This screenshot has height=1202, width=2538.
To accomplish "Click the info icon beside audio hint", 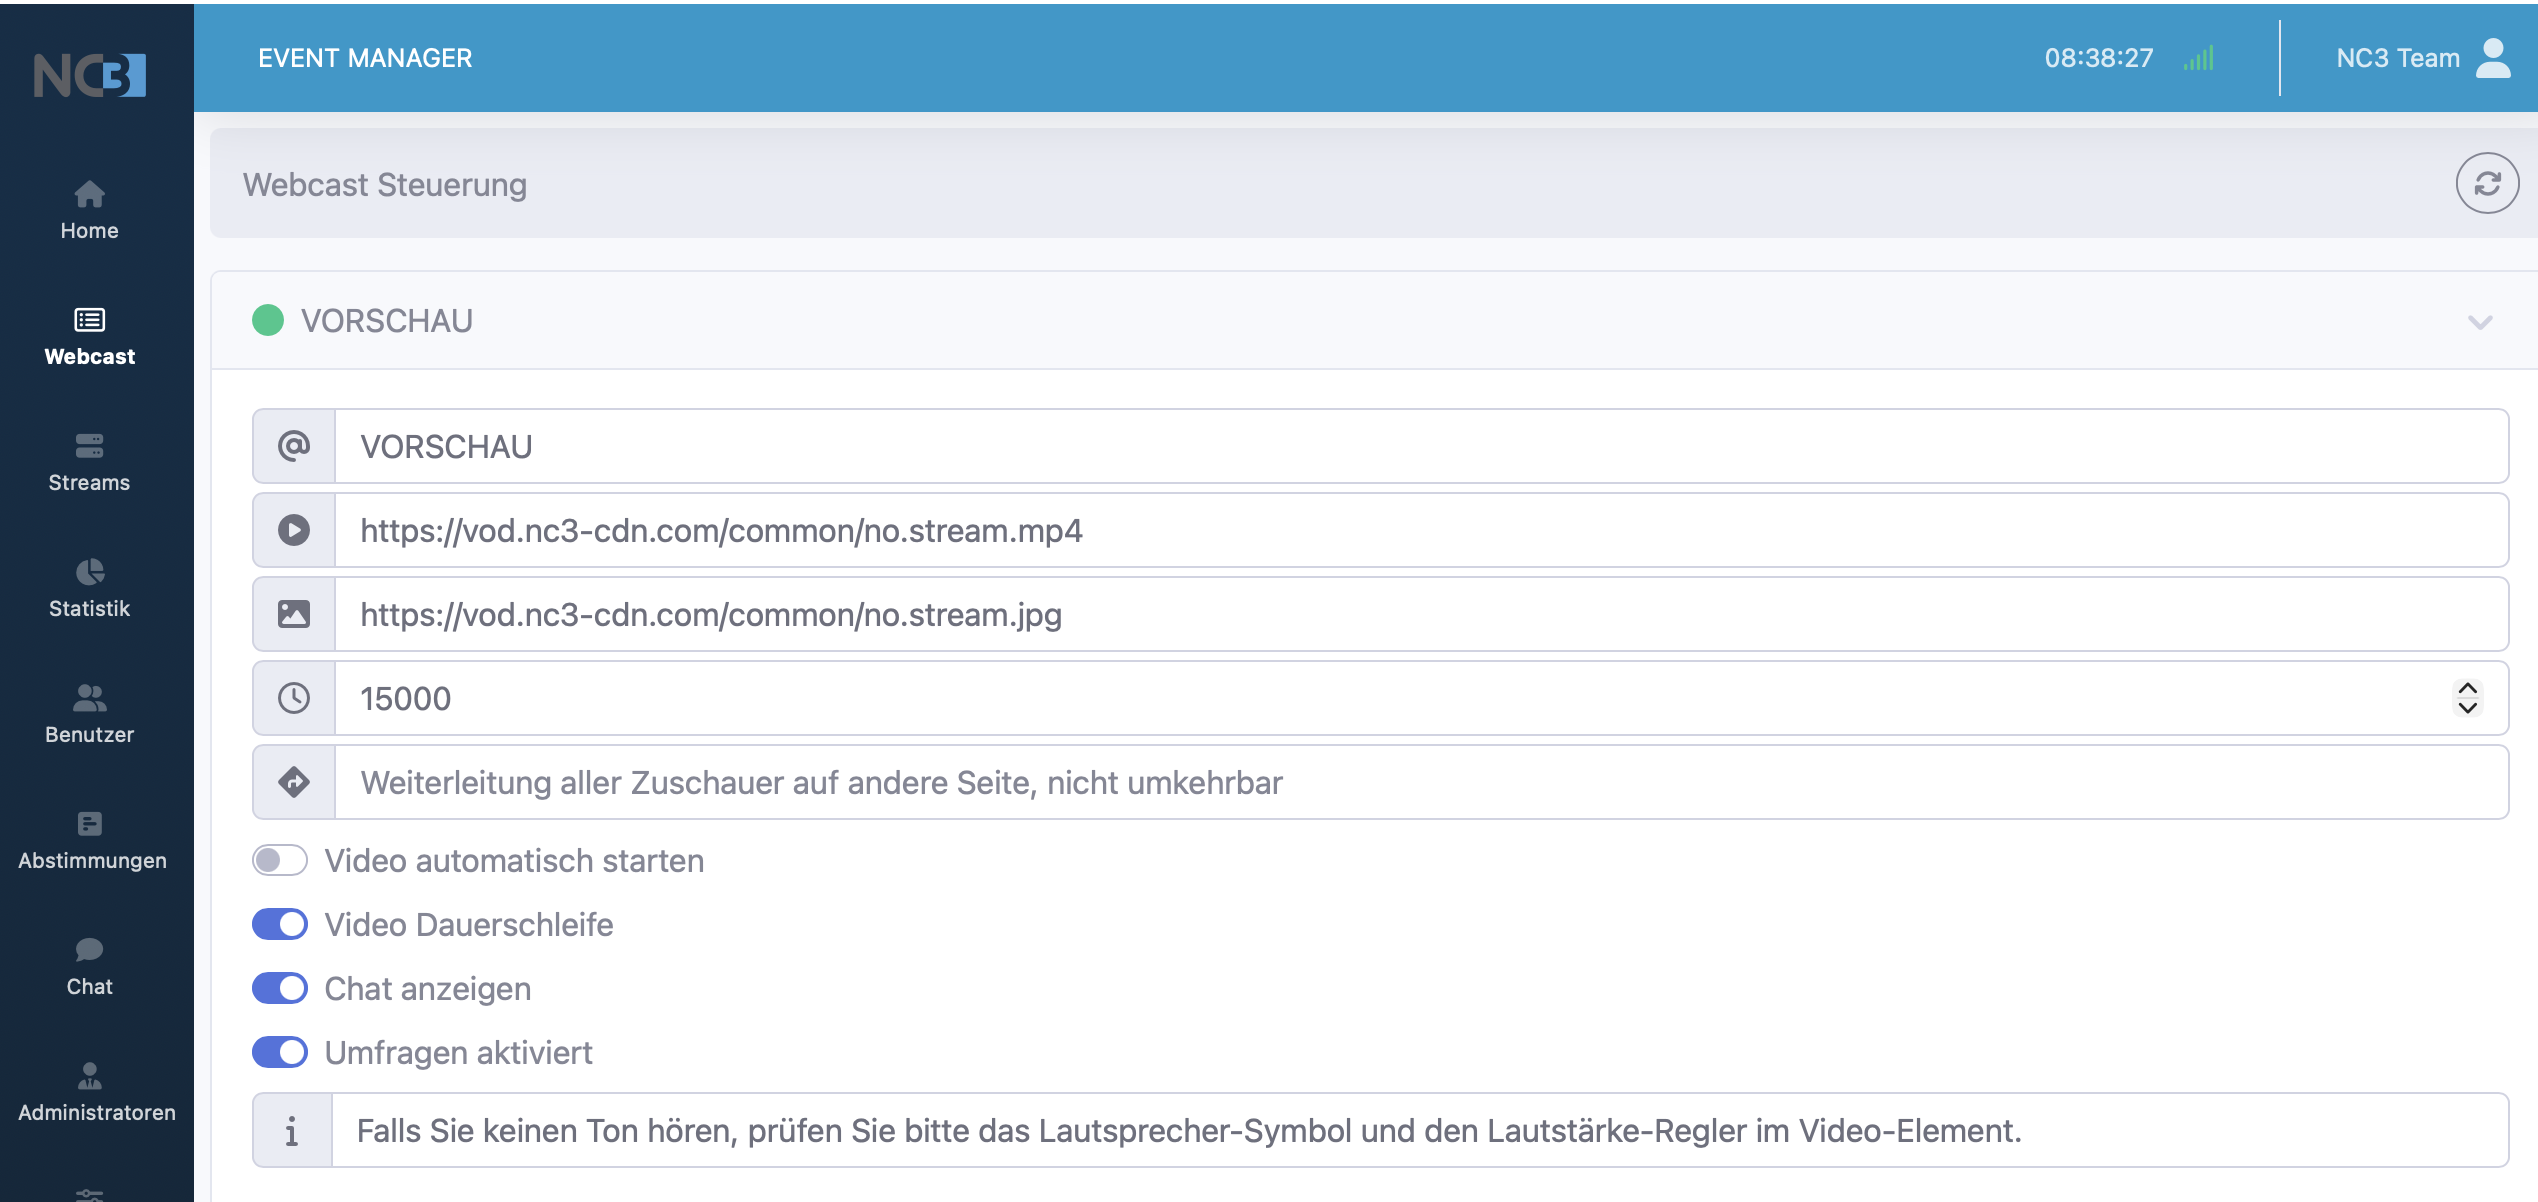I will tap(292, 1130).
